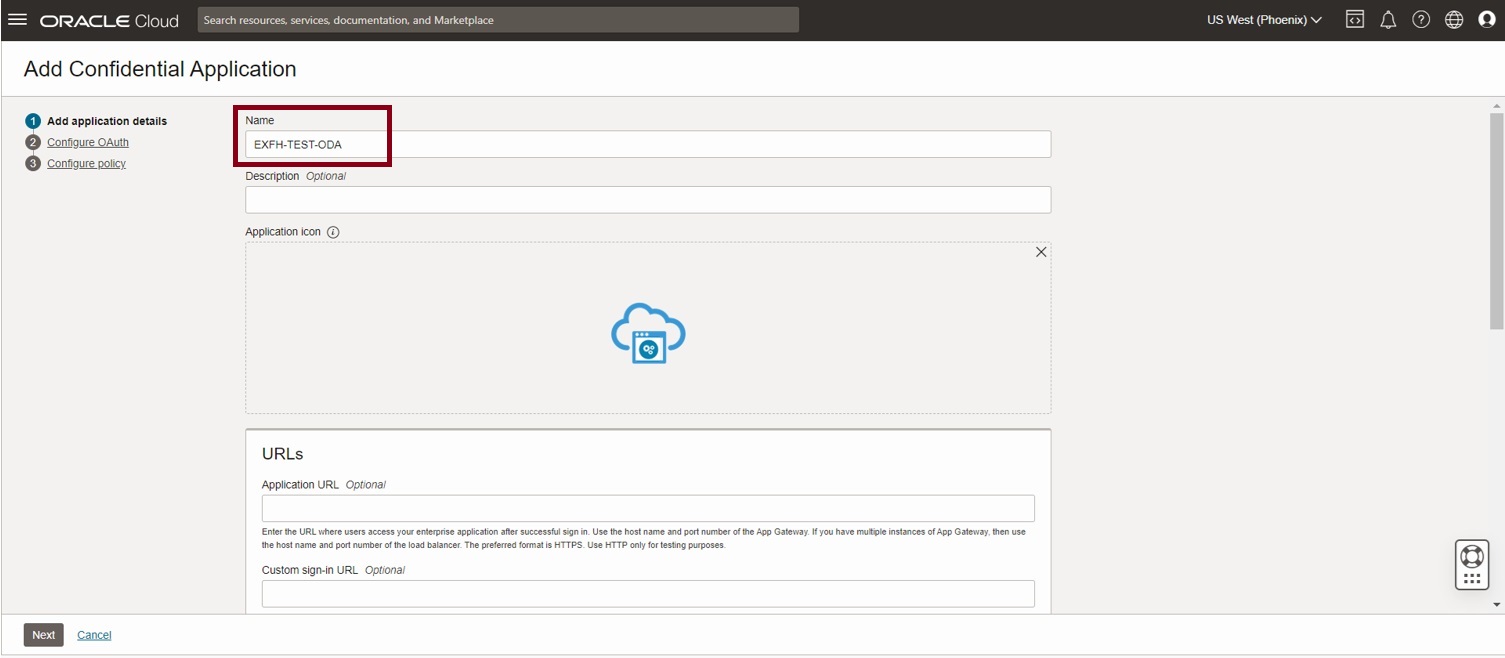Click Application icon info tooltip
The width and height of the screenshot is (1505, 658).
333,232
